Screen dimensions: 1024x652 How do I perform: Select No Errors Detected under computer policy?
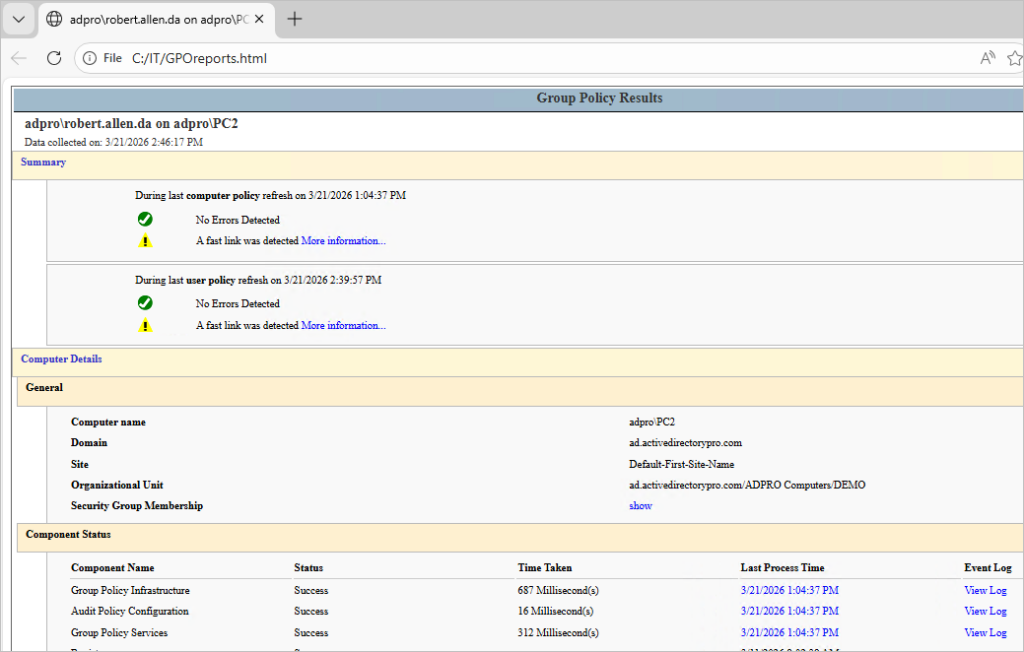(x=238, y=220)
